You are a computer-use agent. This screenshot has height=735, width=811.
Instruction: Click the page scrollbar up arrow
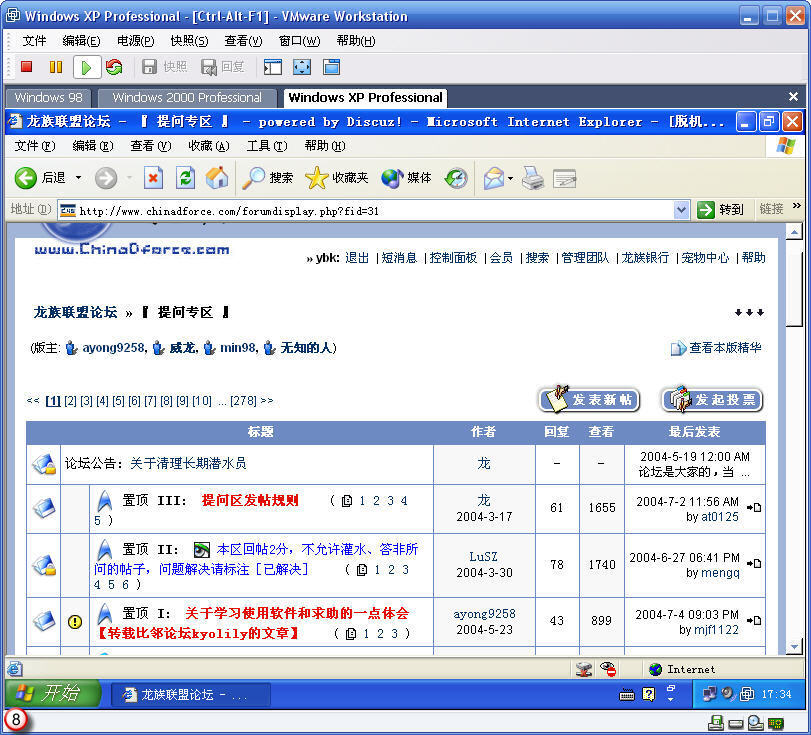pyautogui.click(x=794, y=232)
